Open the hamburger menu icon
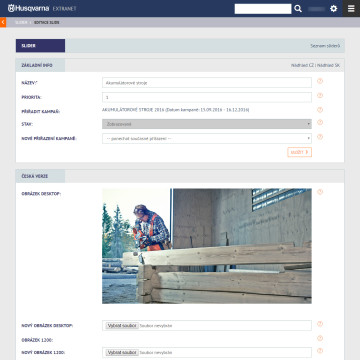Viewport: 360px width, 360px height. click(x=351, y=9)
